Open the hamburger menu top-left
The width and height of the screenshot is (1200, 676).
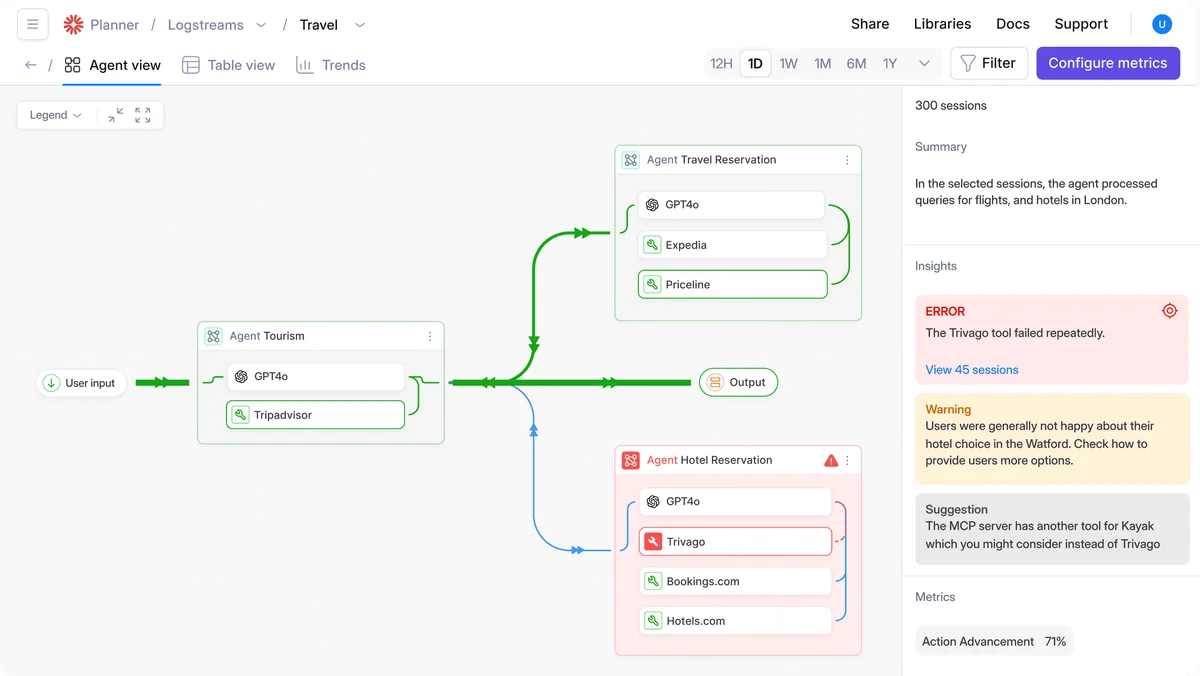coord(32,23)
